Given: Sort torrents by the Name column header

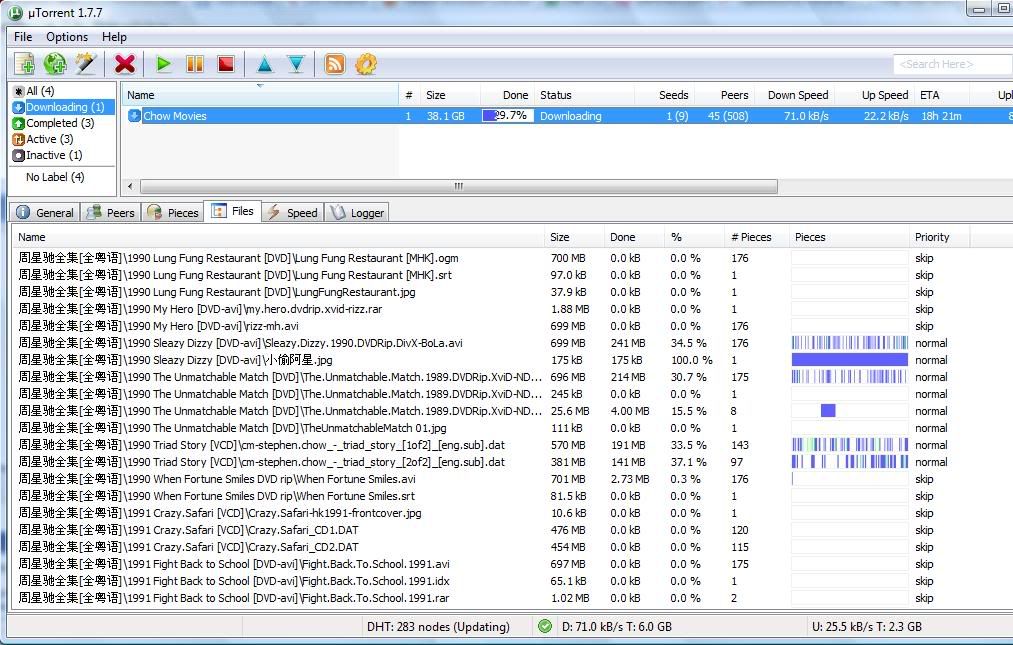Looking at the screenshot, I should (x=260, y=95).
